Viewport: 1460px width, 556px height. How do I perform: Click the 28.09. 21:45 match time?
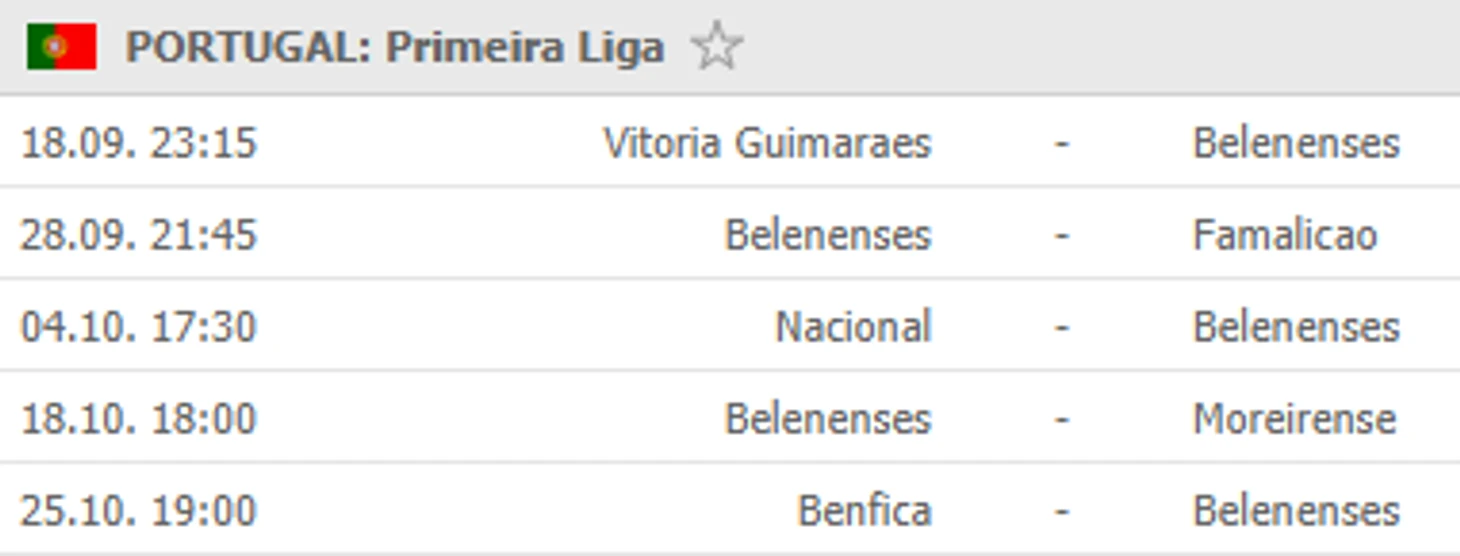coord(138,235)
